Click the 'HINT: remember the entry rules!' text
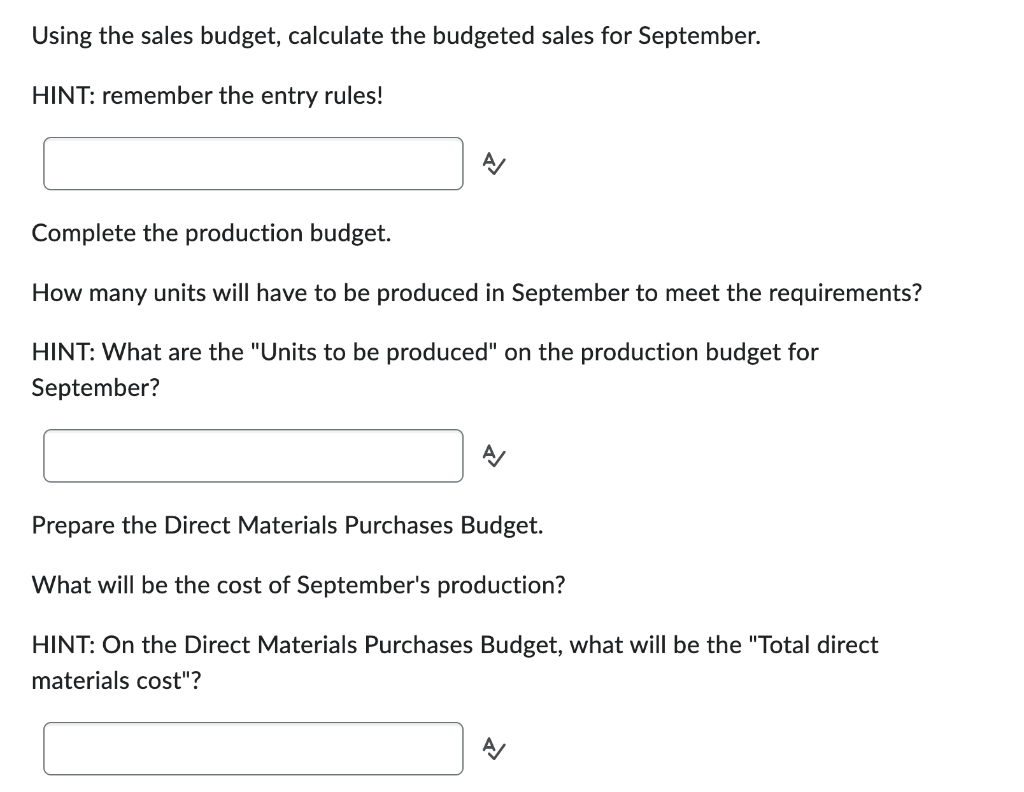Image resolution: width=1024 pixels, height=792 pixels. tap(208, 96)
